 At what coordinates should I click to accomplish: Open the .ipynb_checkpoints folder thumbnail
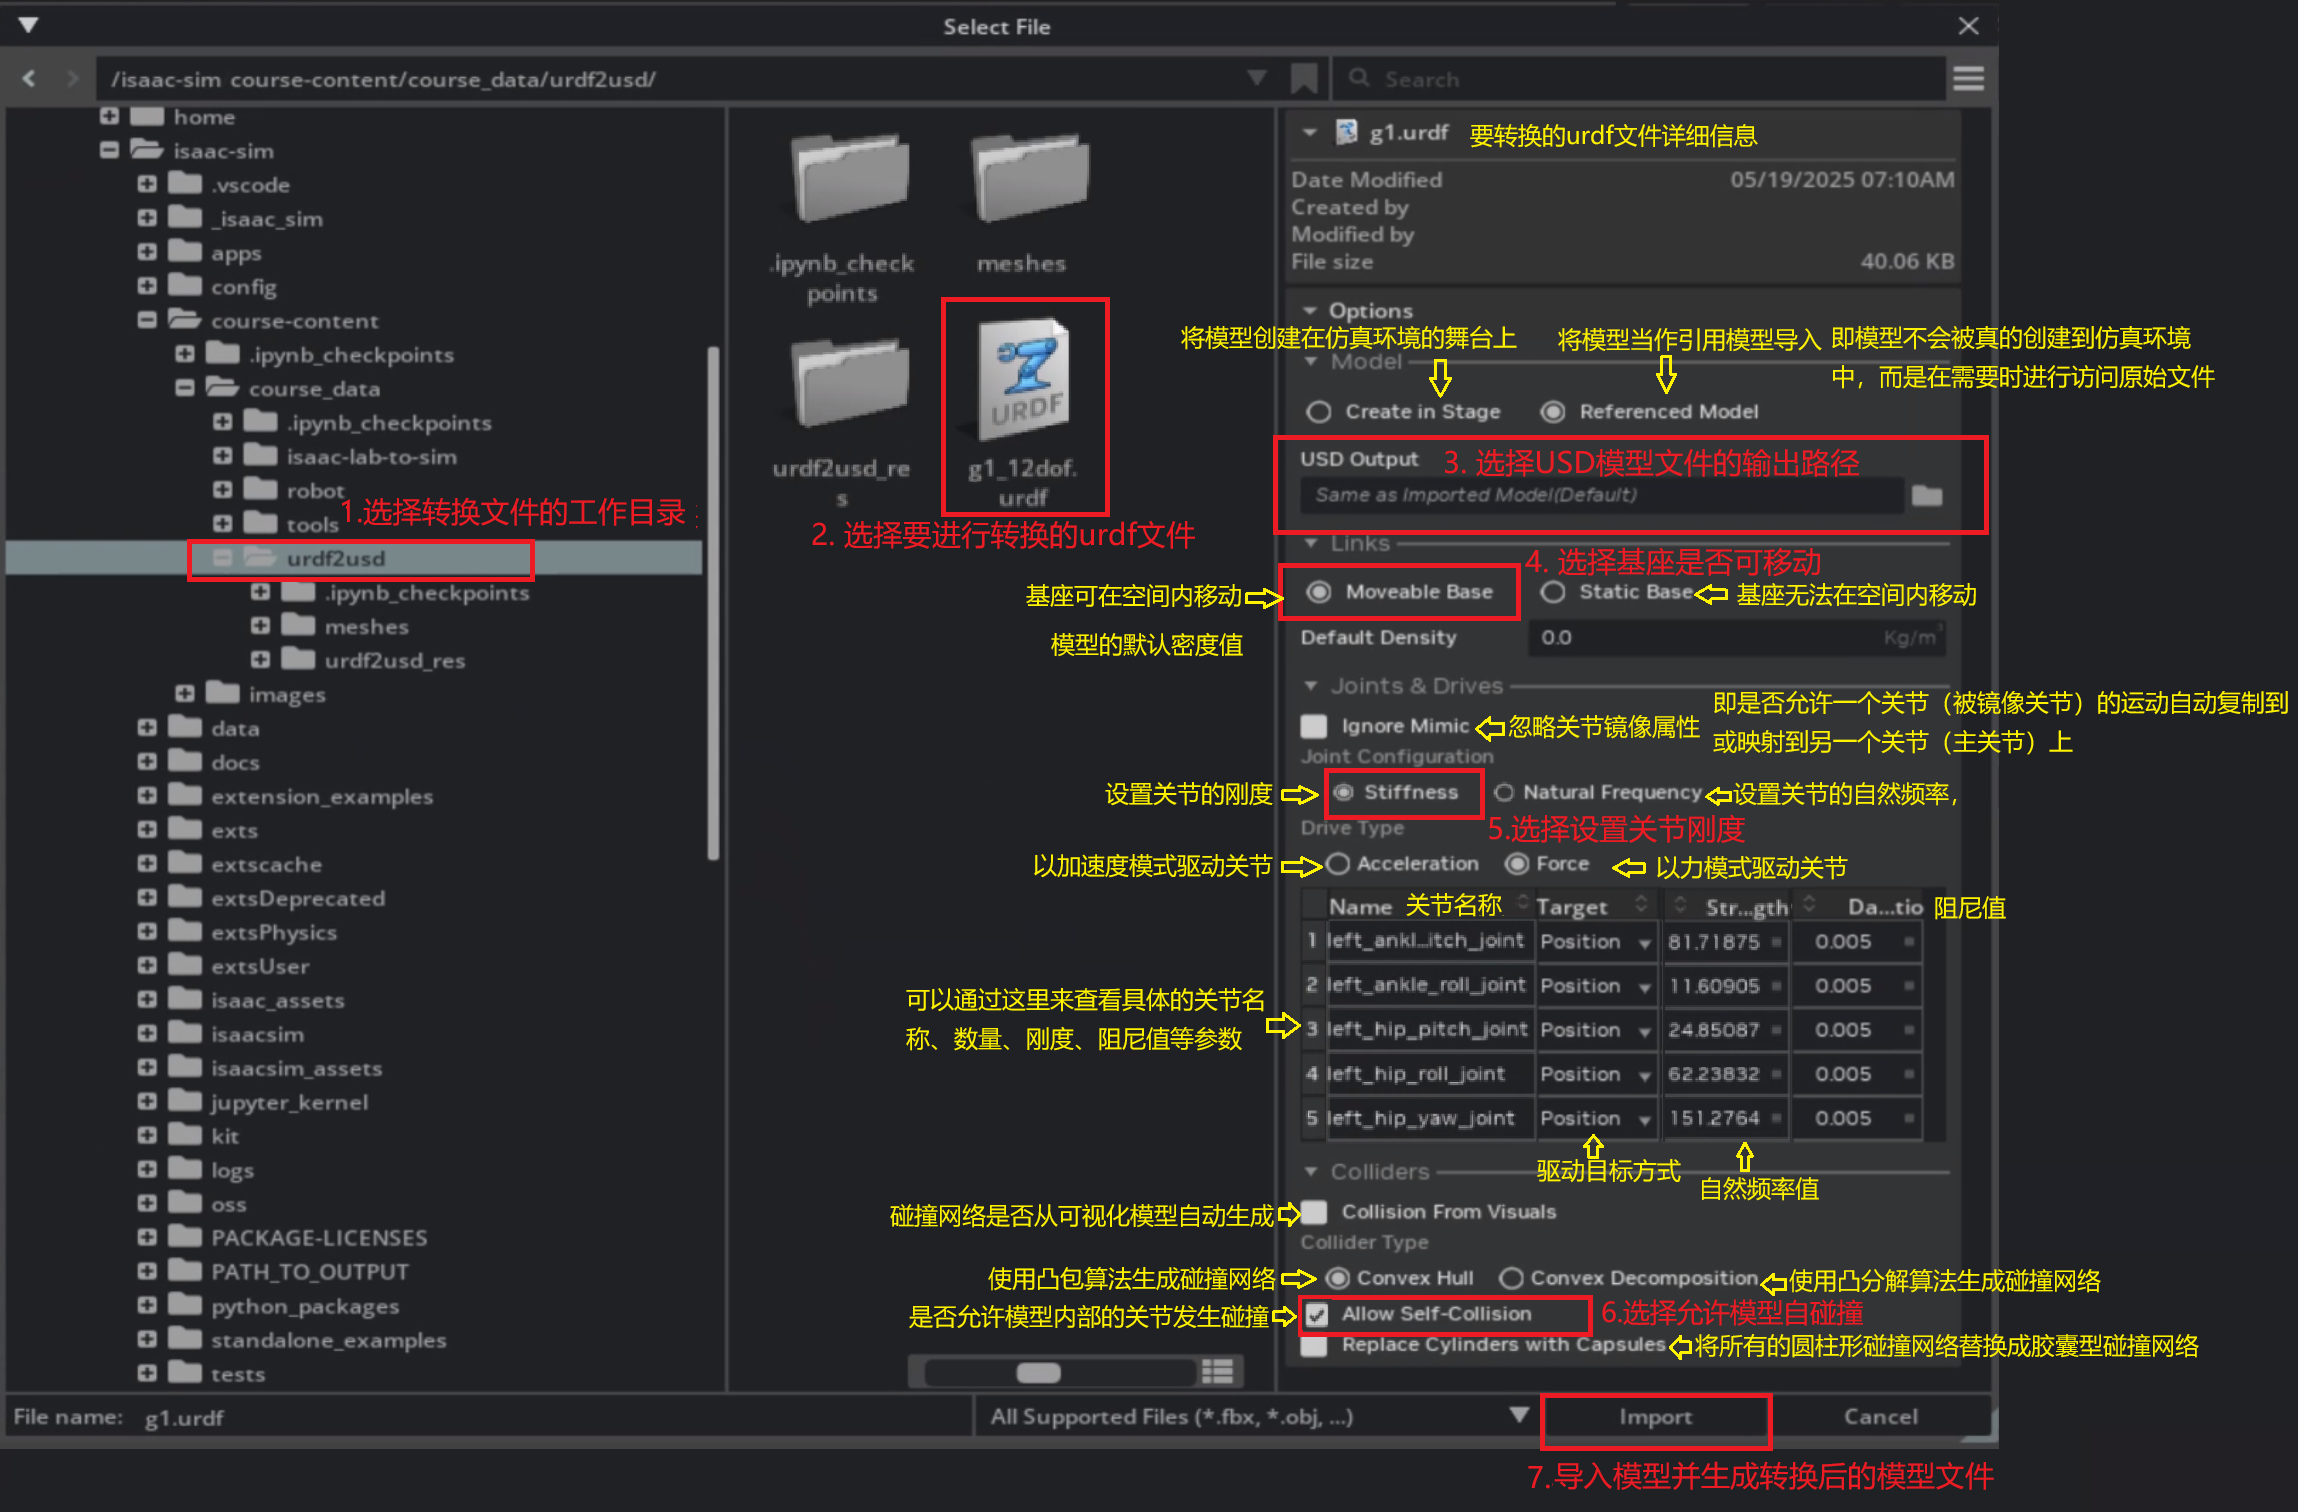[x=850, y=180]
